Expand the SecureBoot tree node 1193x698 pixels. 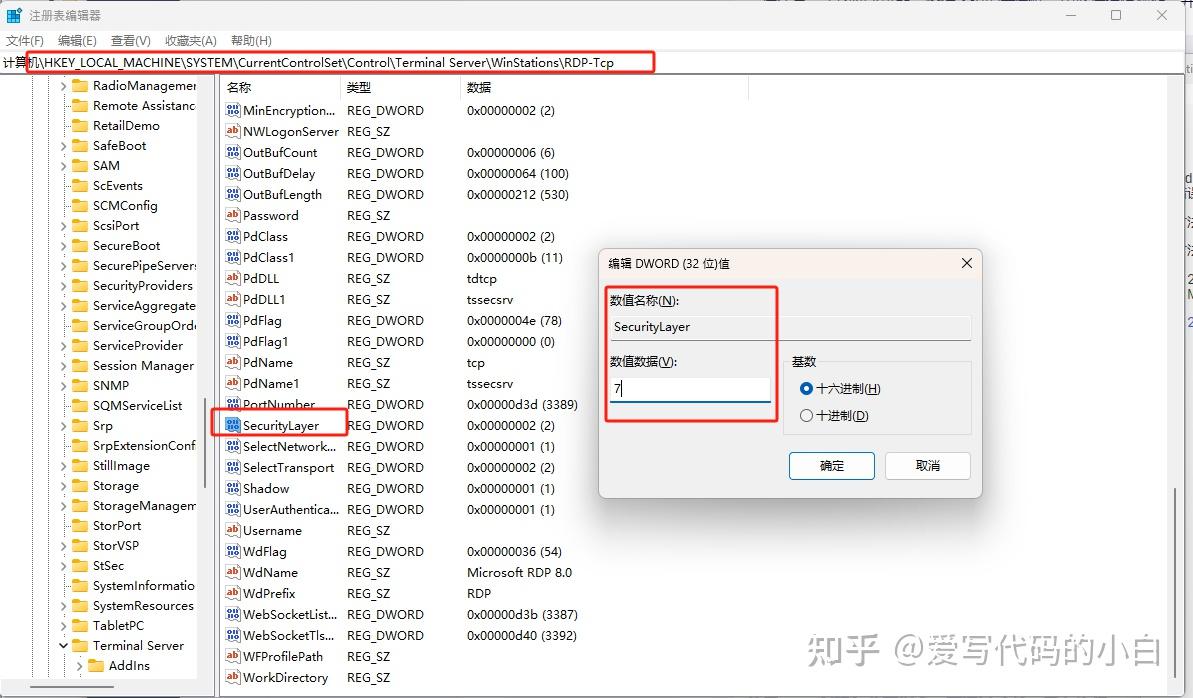pos(62,245)
